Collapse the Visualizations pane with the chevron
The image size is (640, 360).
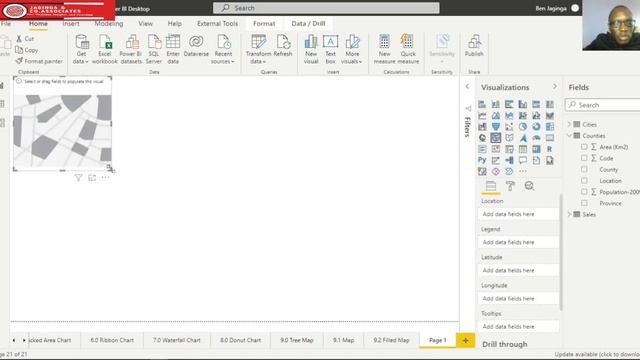[555, 87]
